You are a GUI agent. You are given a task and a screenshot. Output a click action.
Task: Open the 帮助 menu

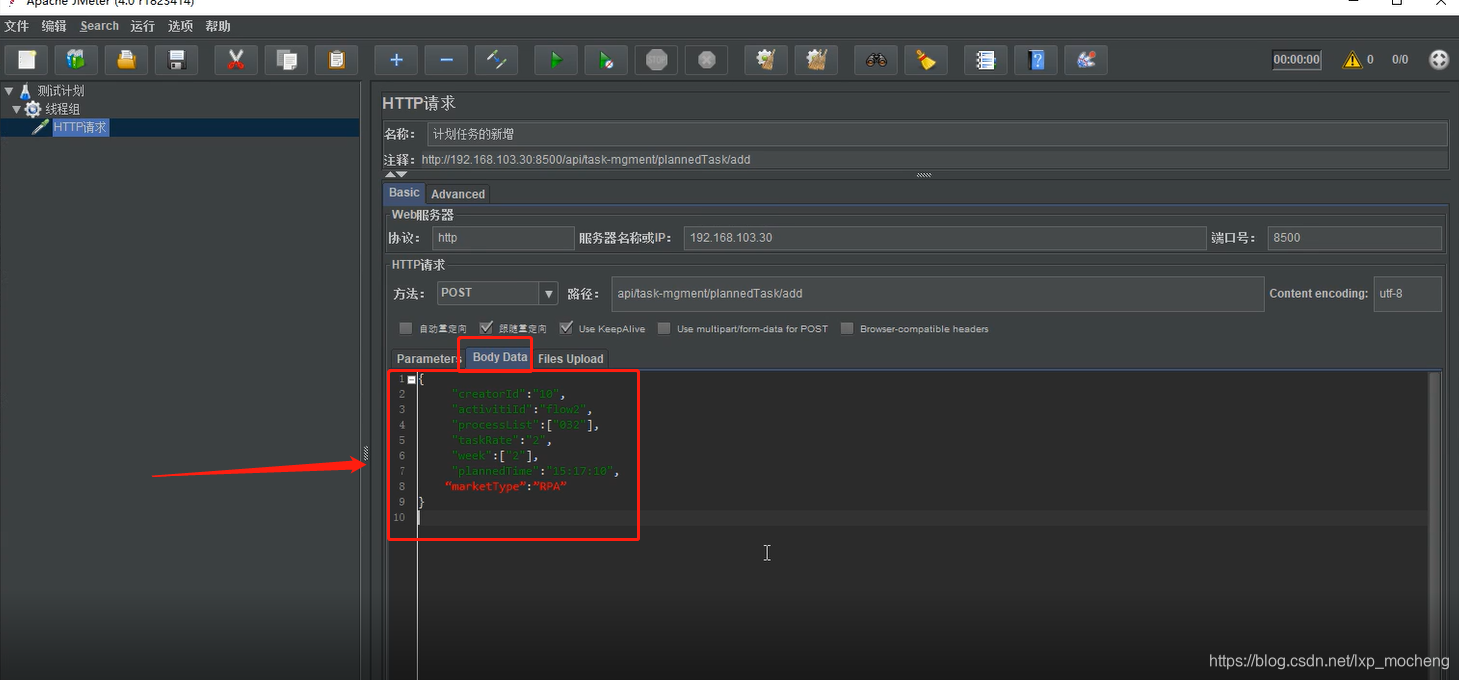click(217, 26)
